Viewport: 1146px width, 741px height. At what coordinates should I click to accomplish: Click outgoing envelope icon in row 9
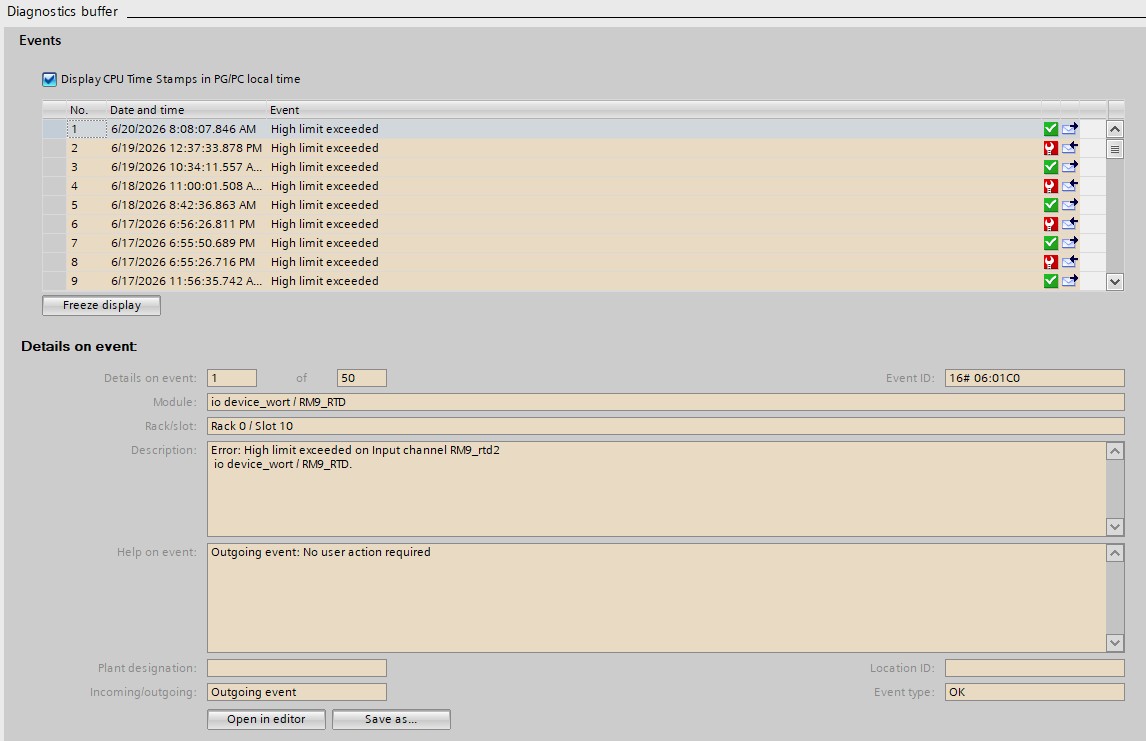1070,281
